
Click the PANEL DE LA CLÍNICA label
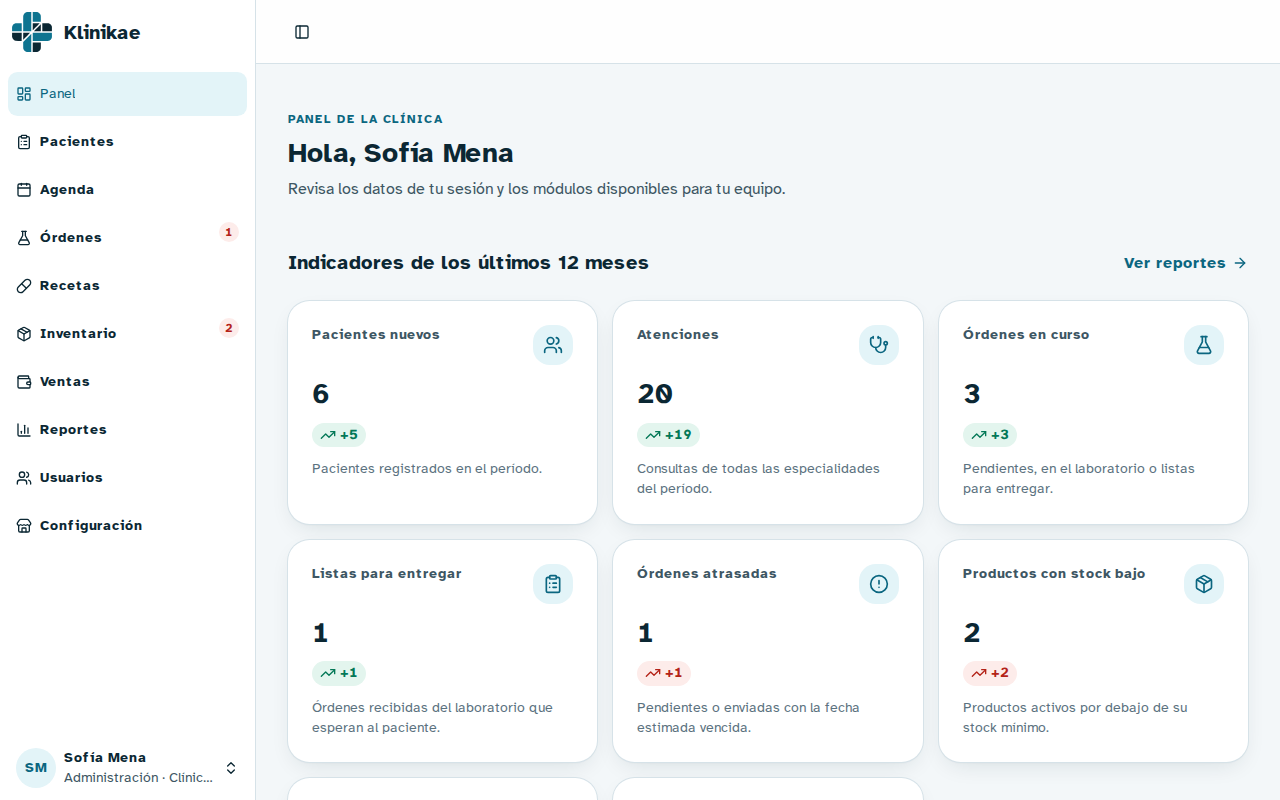365,119
